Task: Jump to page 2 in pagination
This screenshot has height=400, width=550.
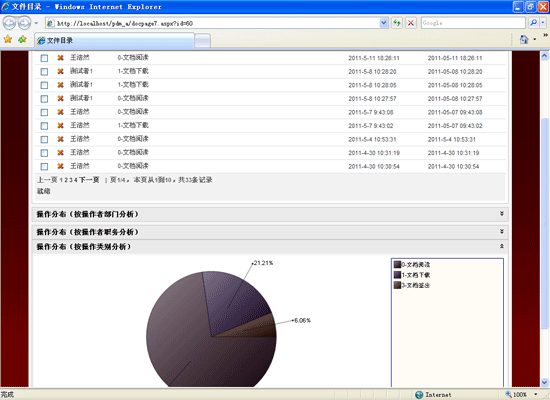Action: [x=66, y=180]
